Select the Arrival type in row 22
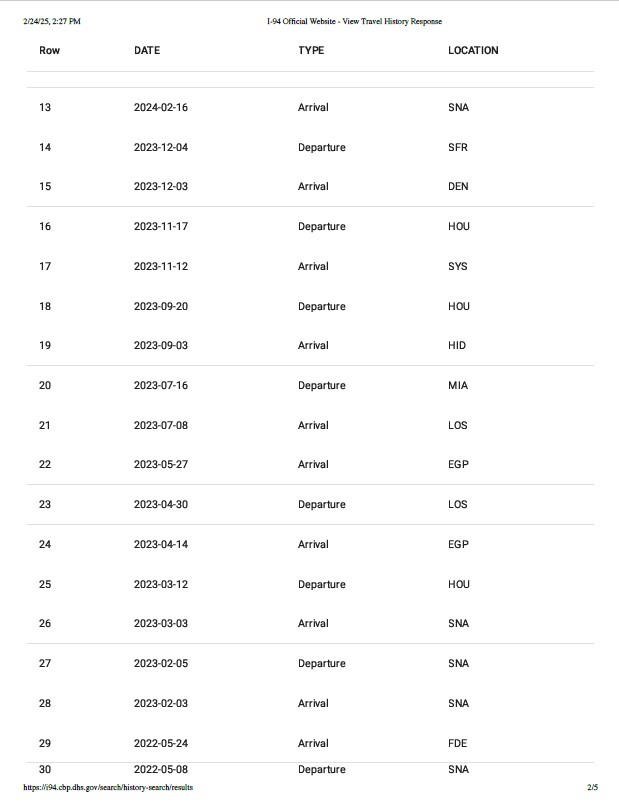Screen dimensions: 619x808 pyautogui.click(x=313, y=464)
